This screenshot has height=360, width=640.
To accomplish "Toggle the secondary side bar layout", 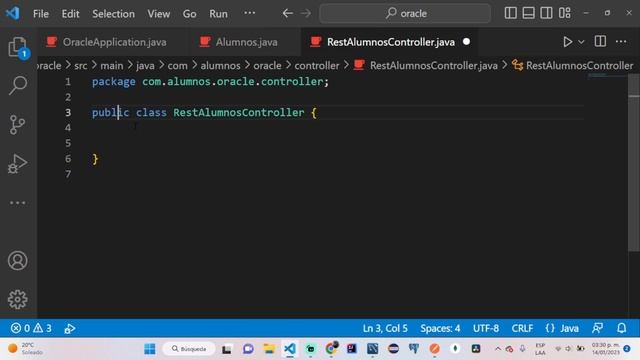I will (547, 13).
